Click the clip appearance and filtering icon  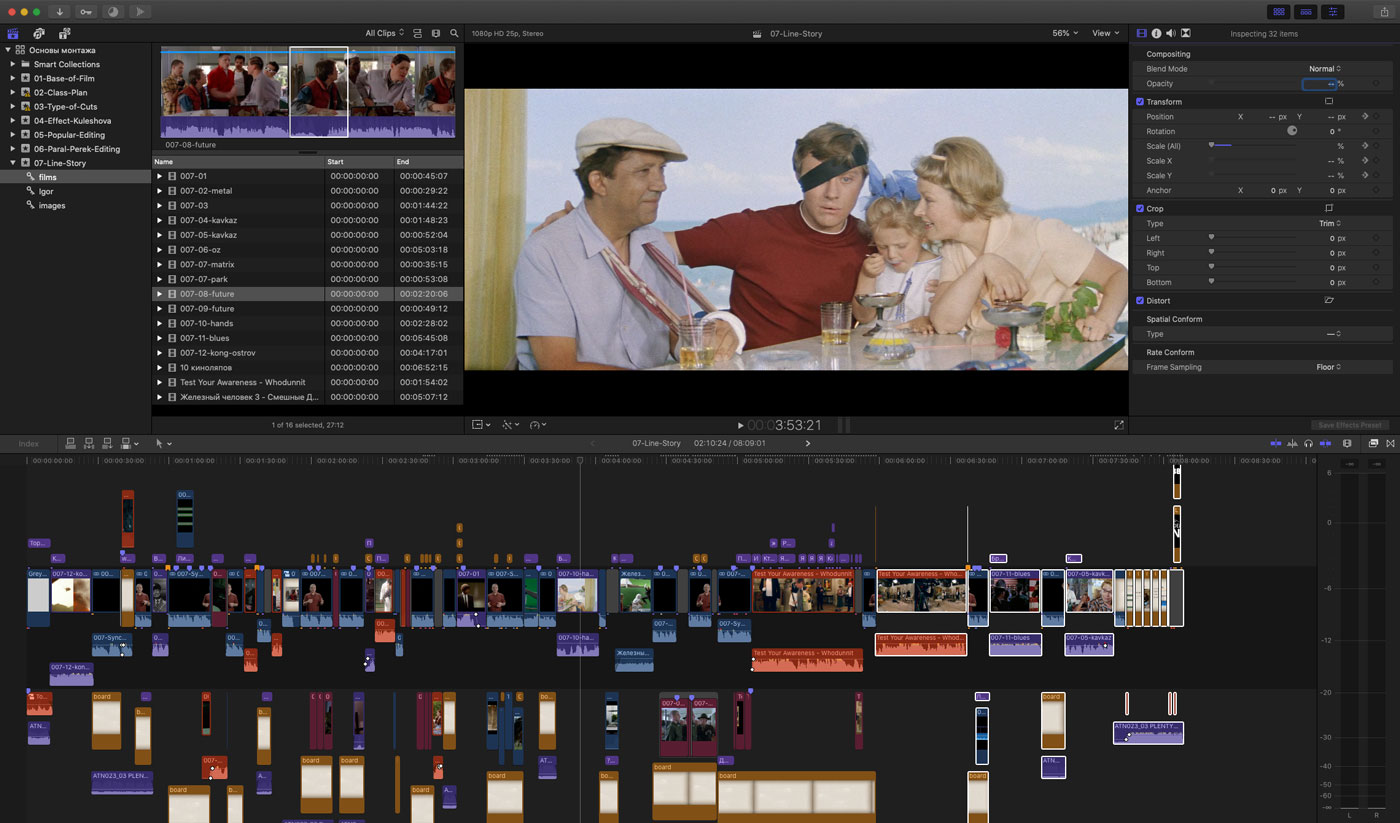[x=418, y=33]
